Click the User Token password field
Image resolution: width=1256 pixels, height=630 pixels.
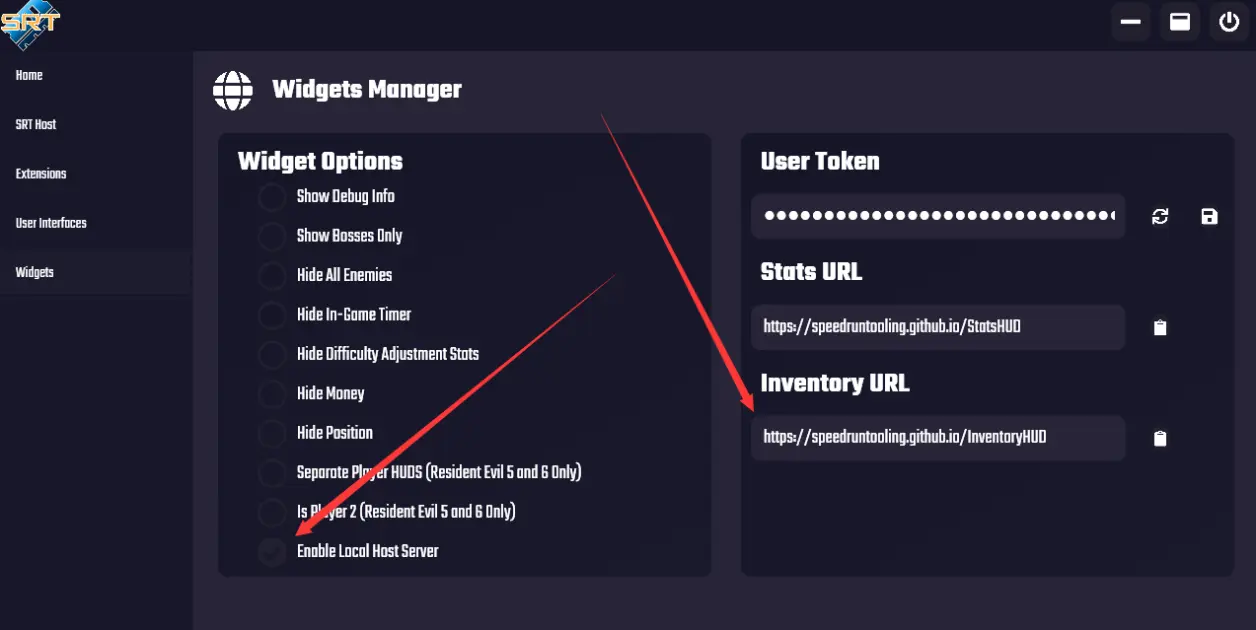point(937,216)
